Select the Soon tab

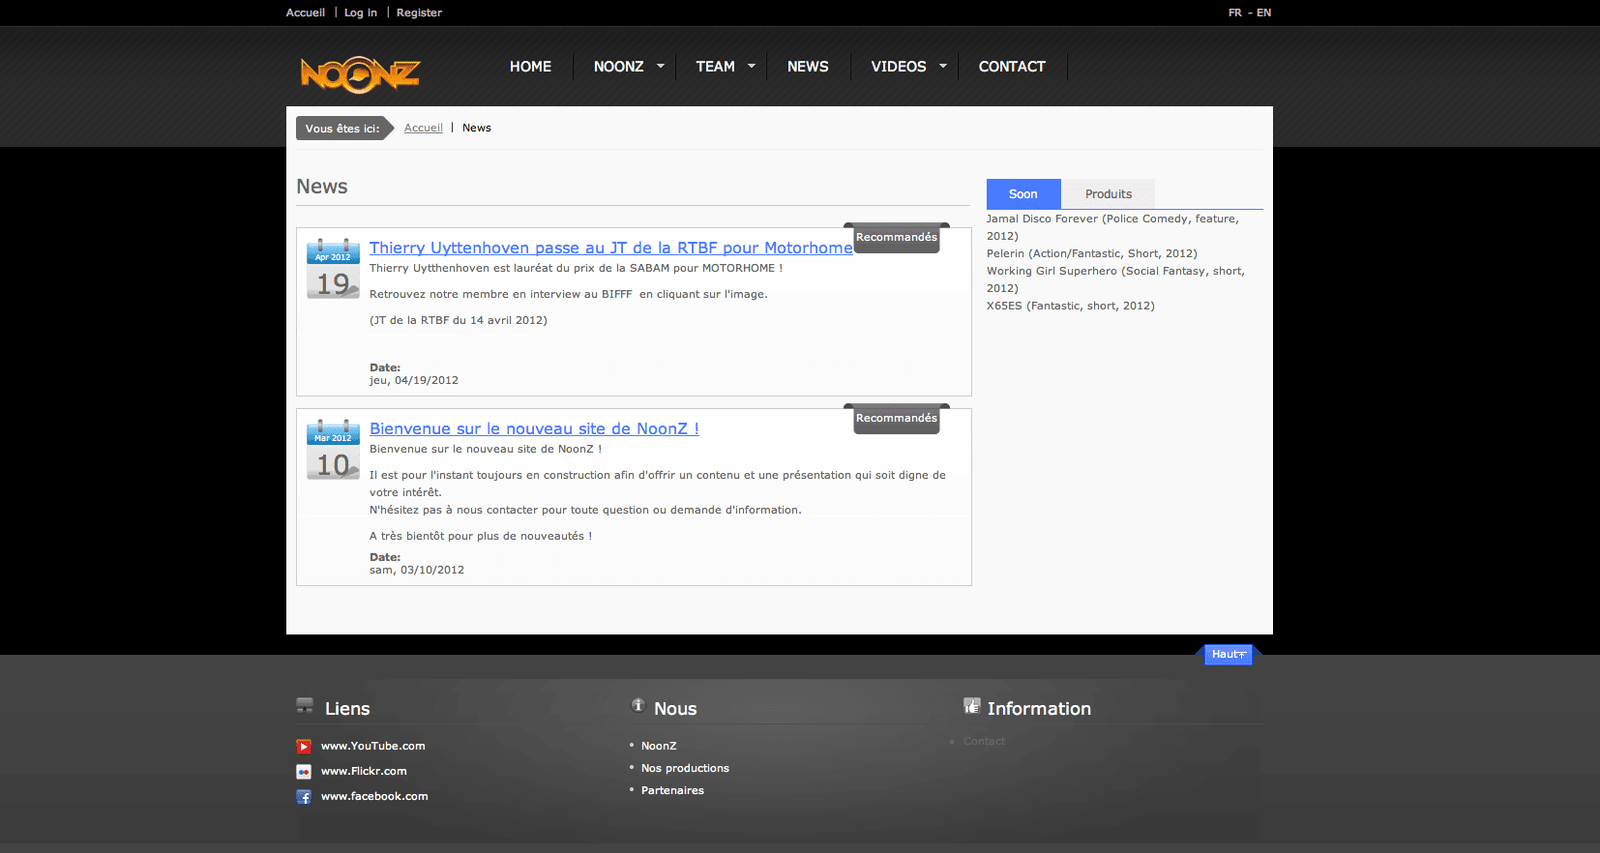(1022, 194)
